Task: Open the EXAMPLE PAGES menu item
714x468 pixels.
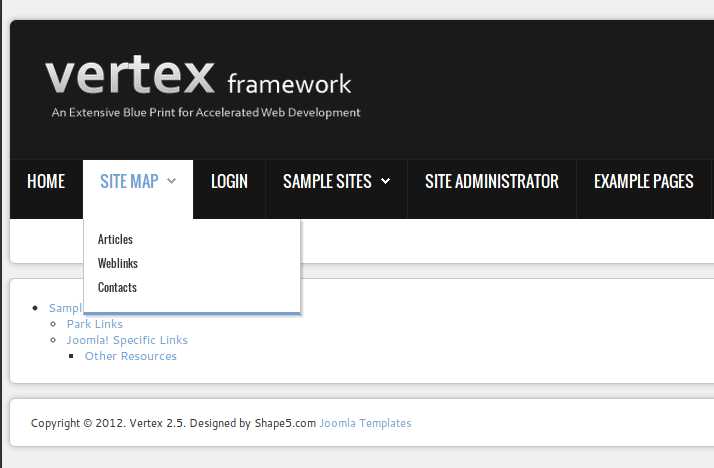Action: click(644, 181)
